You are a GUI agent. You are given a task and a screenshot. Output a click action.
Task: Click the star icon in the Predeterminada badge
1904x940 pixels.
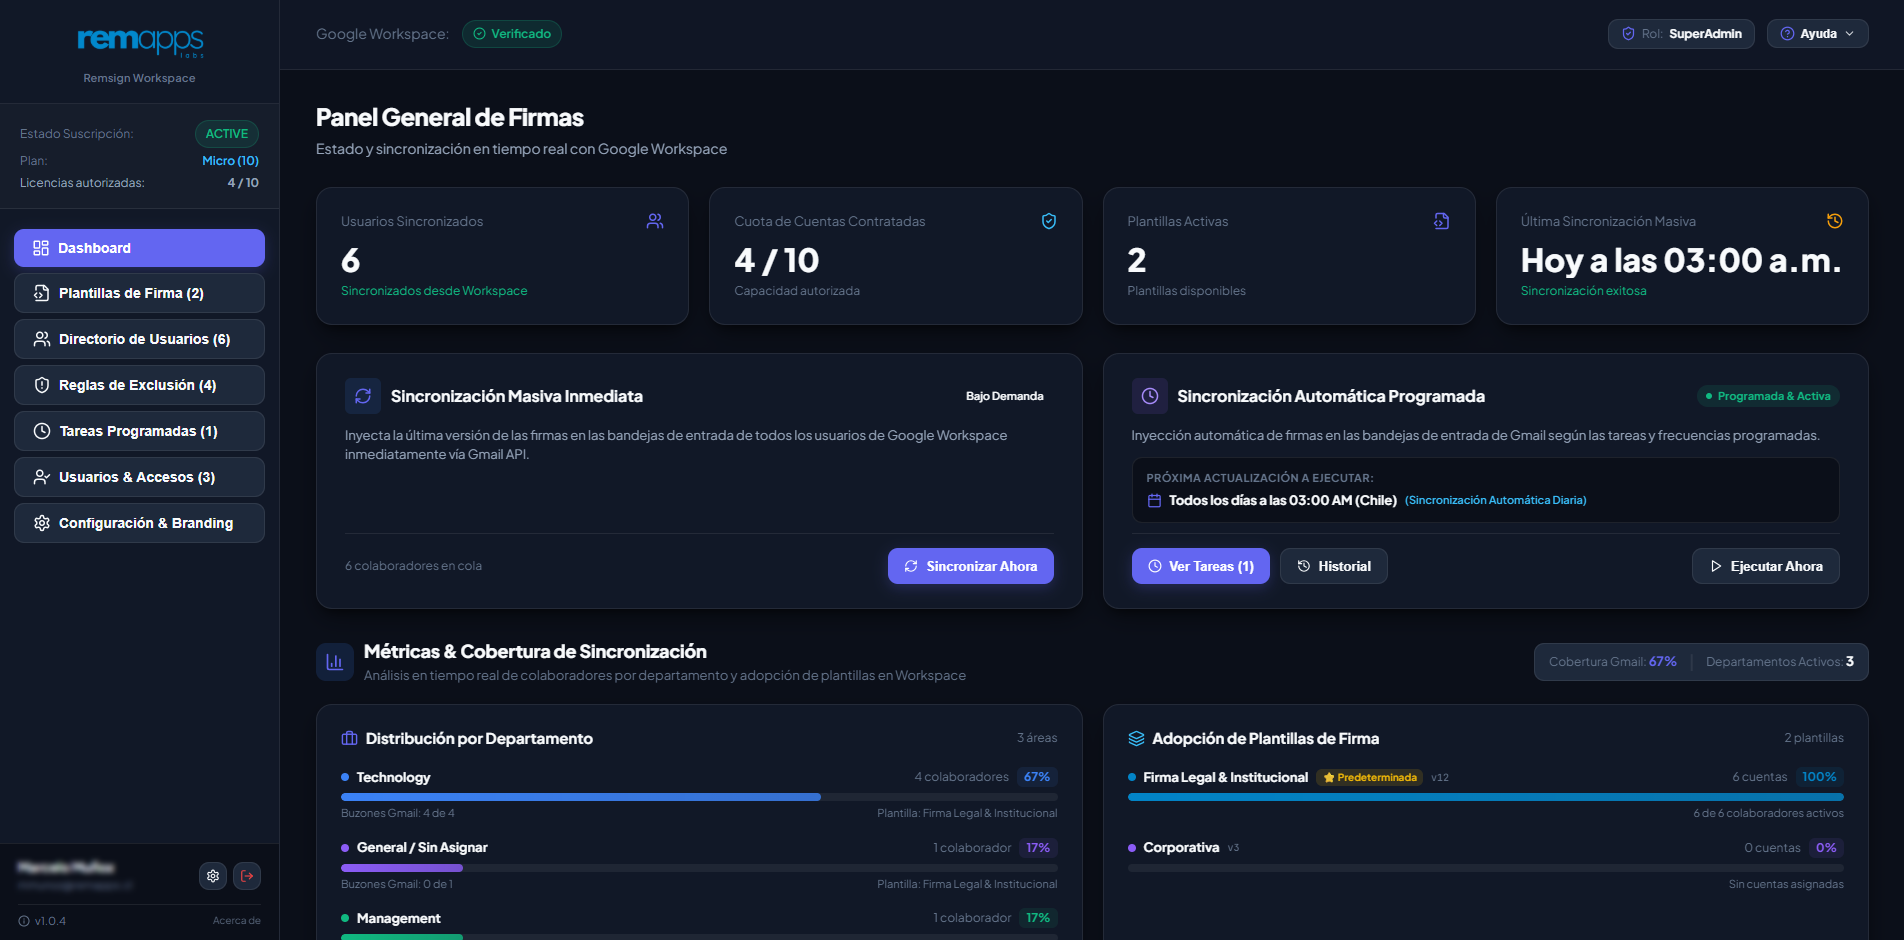point(1329,778)
